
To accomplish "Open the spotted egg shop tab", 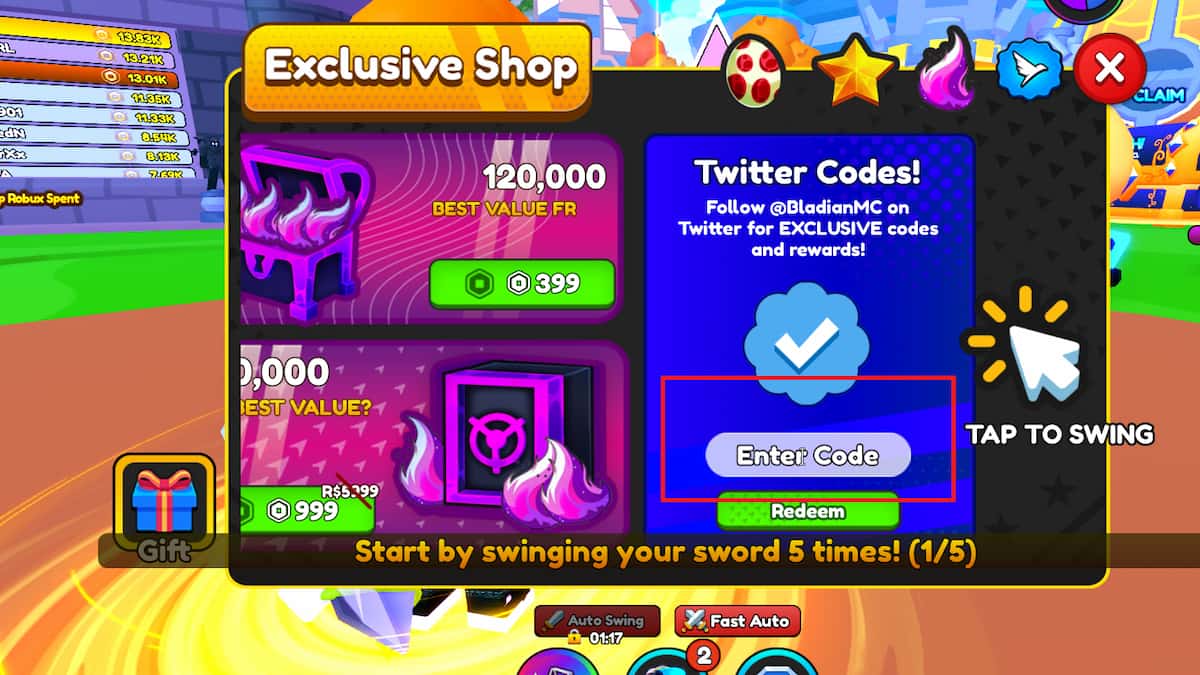I will [x=757, y=70].
